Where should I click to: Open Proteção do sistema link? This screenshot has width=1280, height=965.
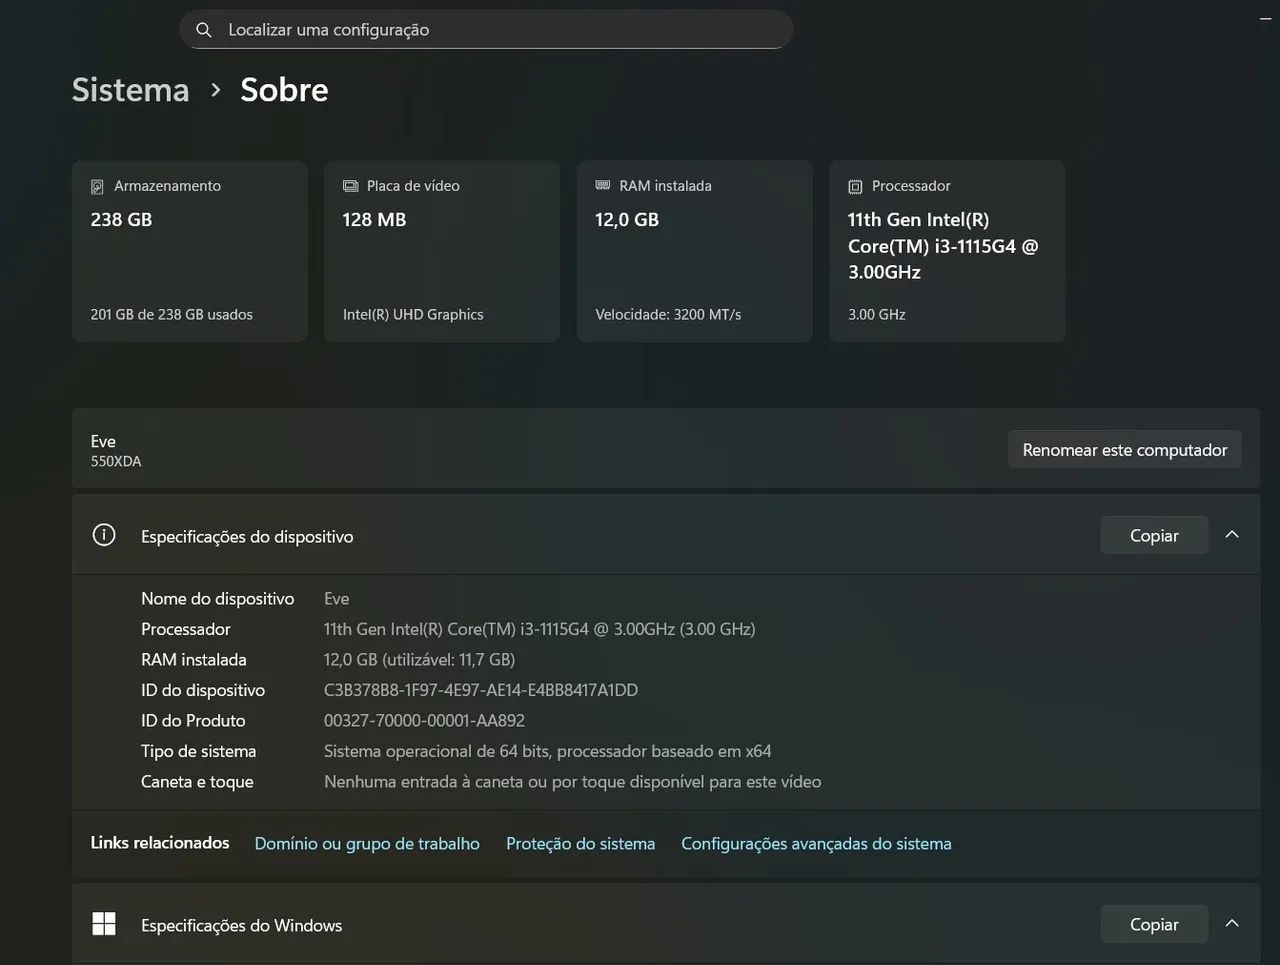coord(580,844)
